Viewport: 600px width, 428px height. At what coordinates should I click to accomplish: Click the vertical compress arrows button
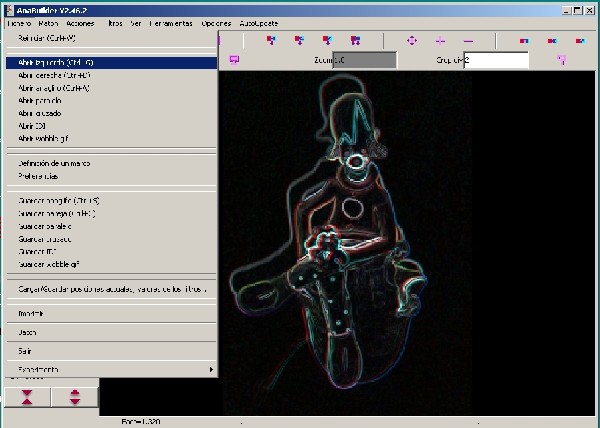27,397
